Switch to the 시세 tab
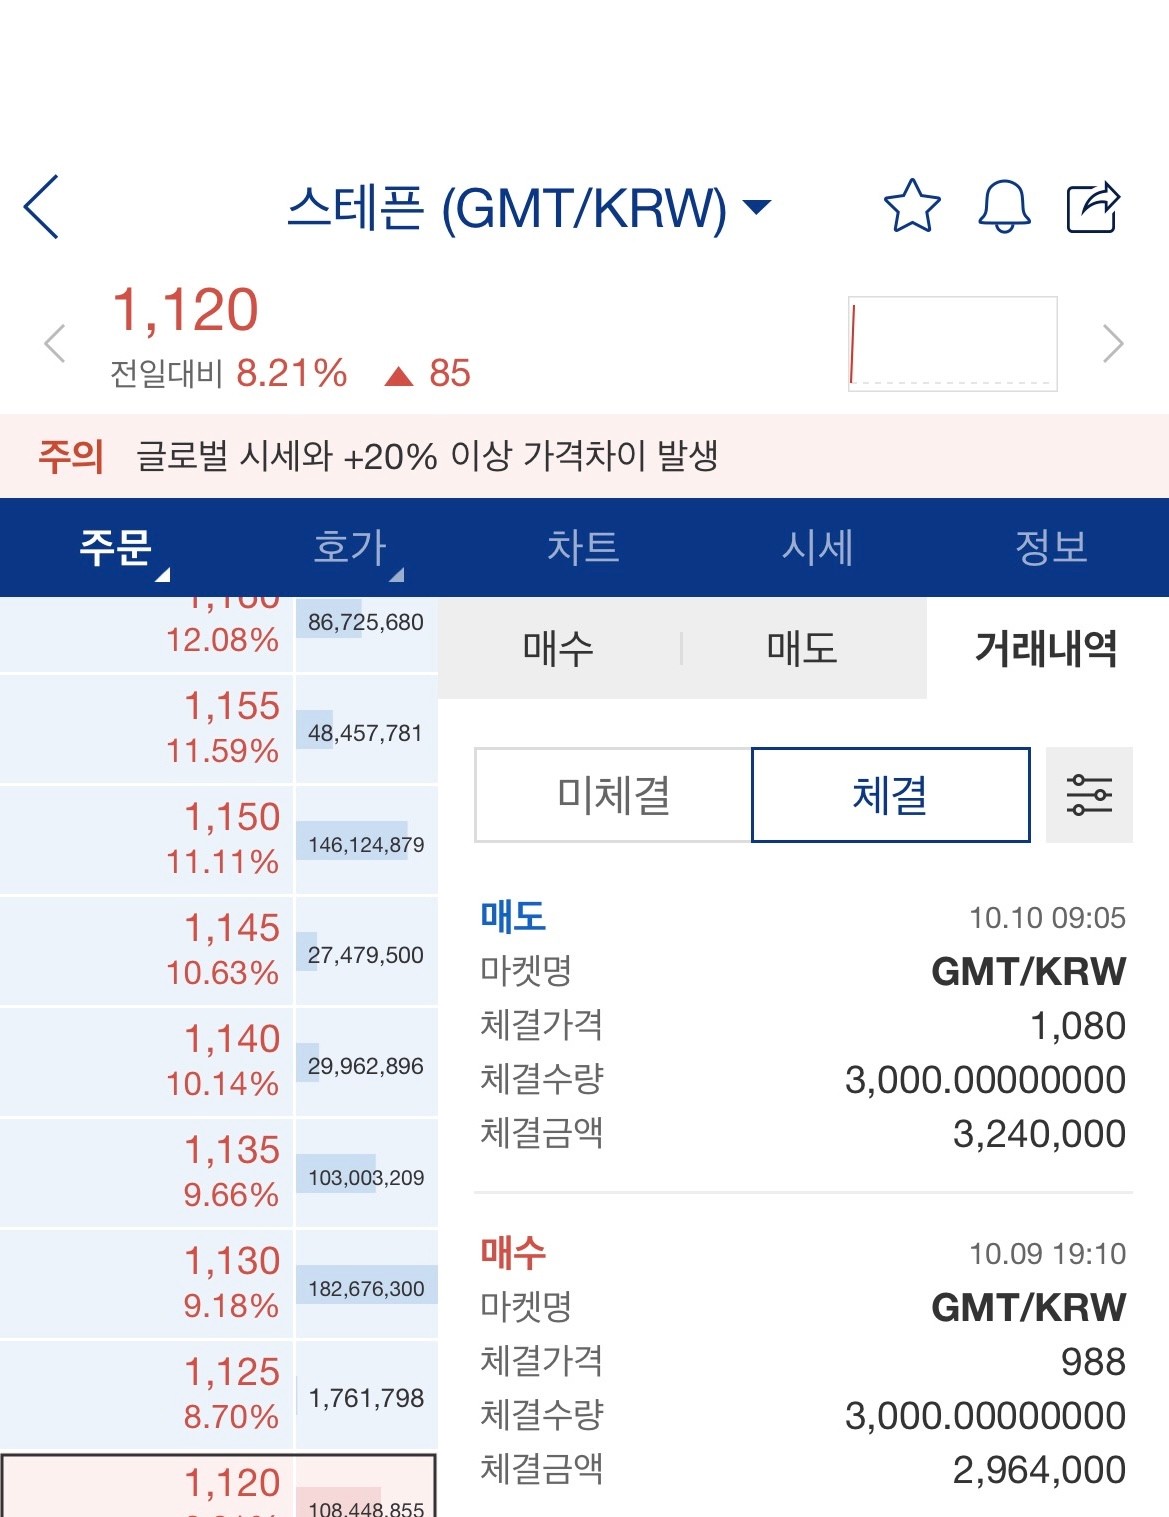This screenshot has width=1169, height=1517. [818, 547]
